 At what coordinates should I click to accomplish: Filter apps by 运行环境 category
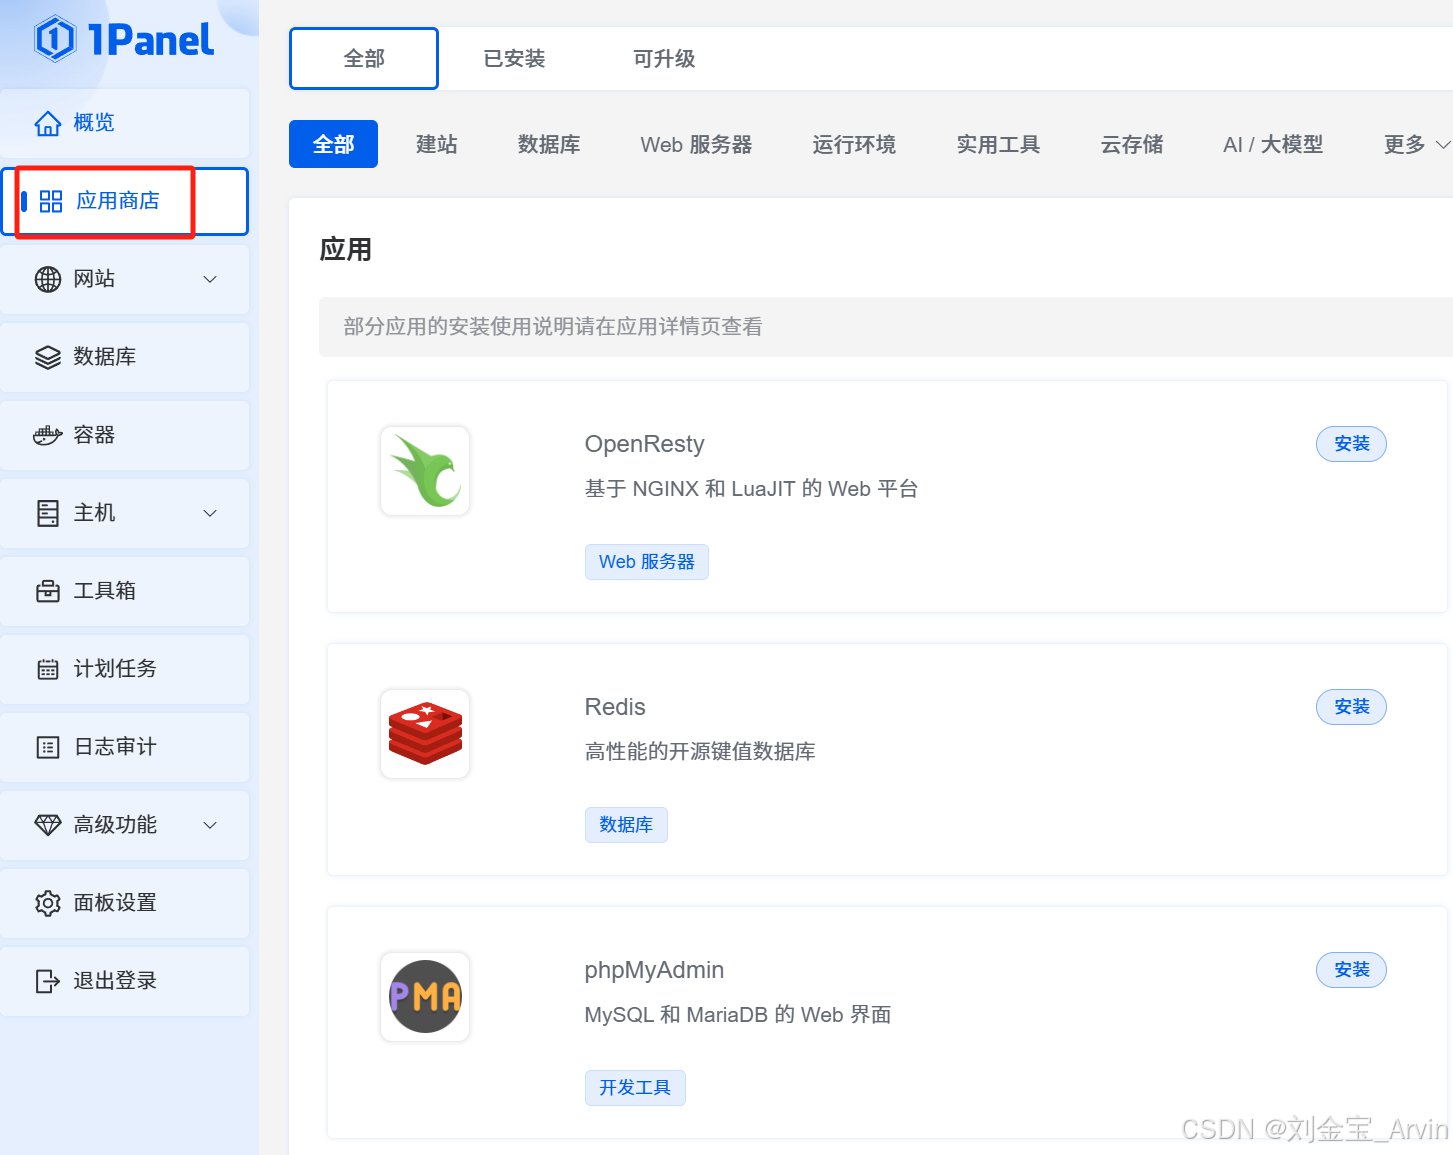(854, 144)
